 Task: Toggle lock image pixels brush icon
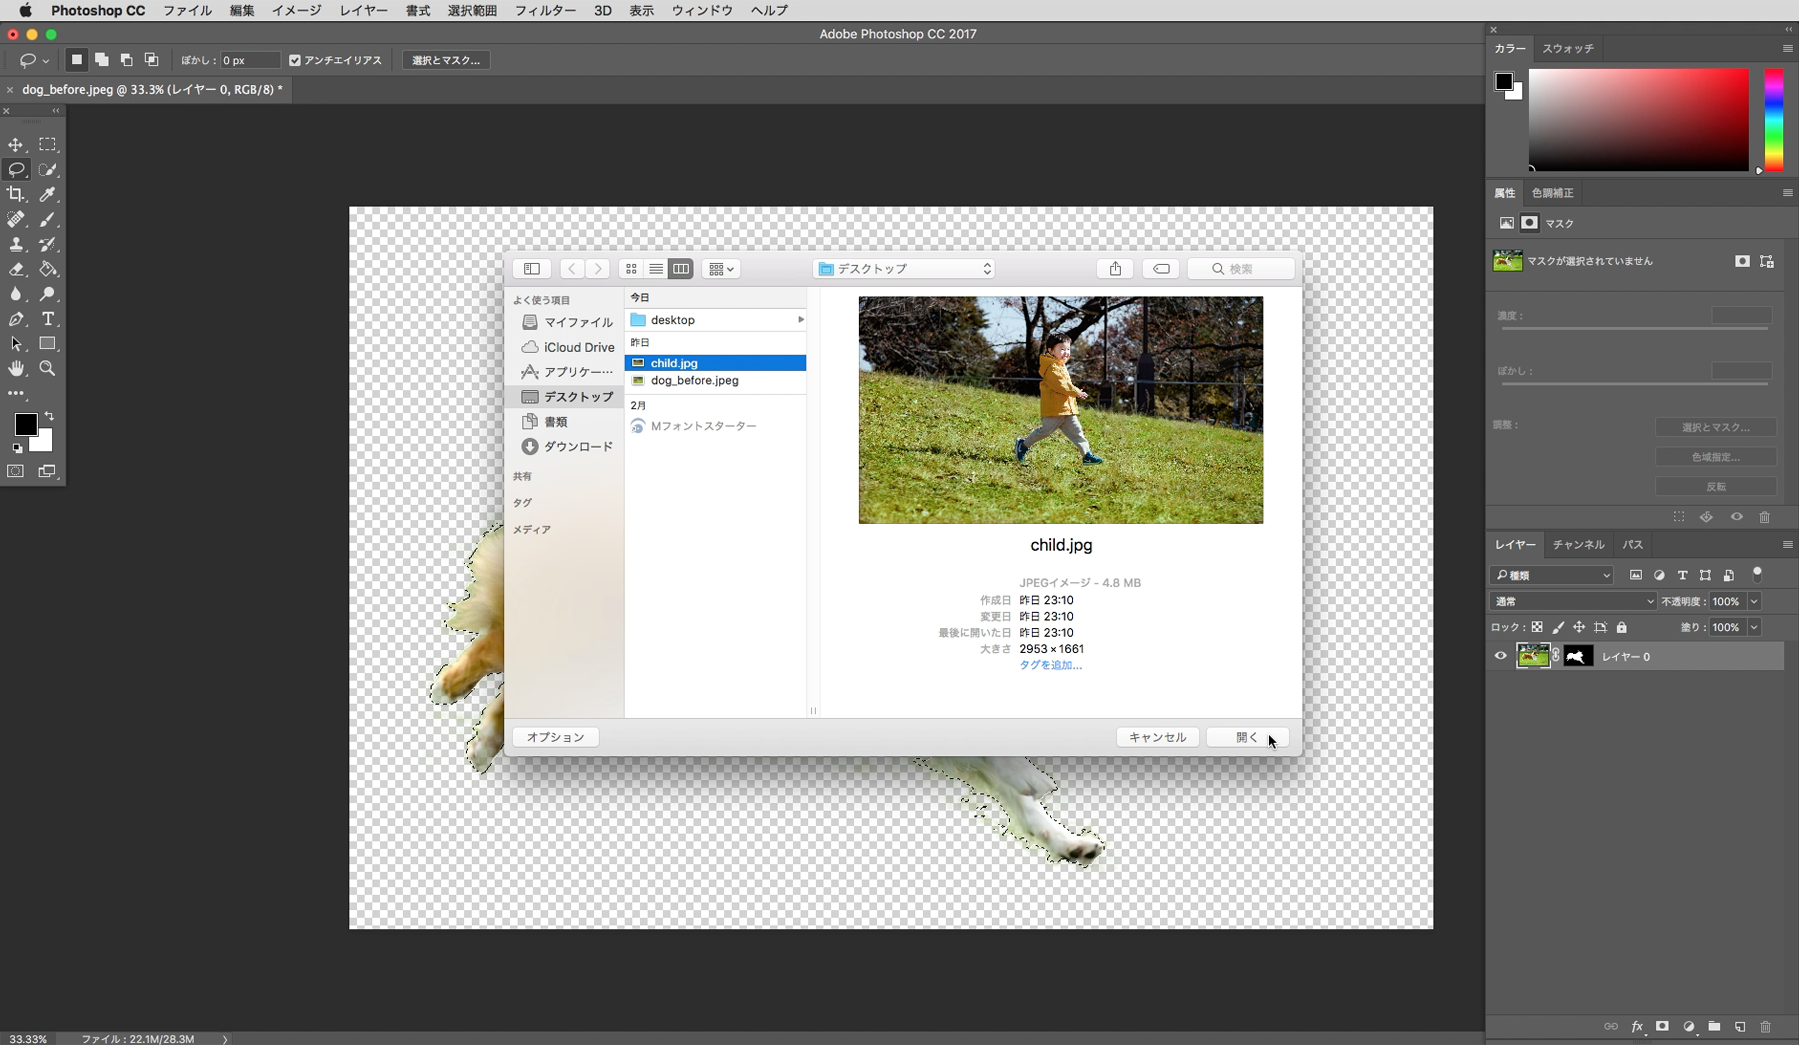coord(1558,628)
